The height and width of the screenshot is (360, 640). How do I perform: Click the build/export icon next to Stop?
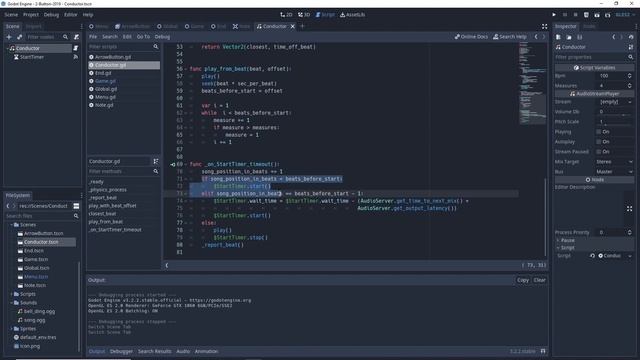pyautogui.click(x=586, y=15)
